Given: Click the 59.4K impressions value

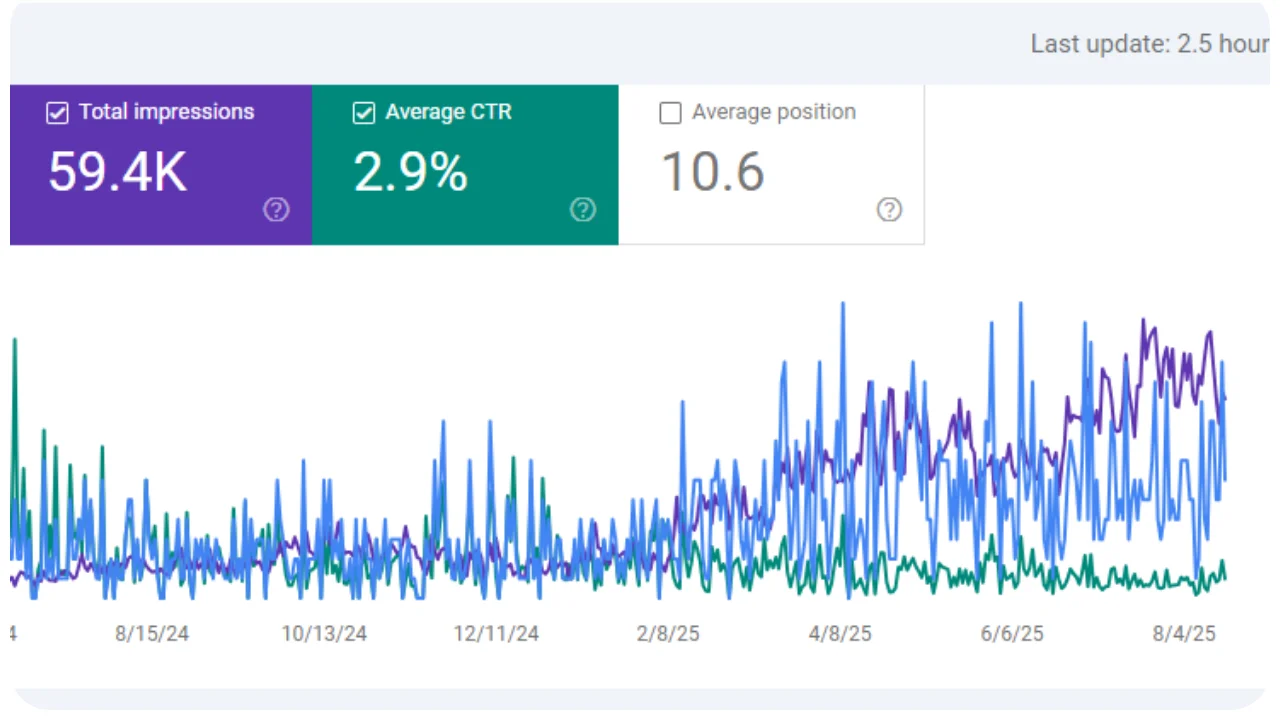Looking at the screenshot, I should pos(117,172).
